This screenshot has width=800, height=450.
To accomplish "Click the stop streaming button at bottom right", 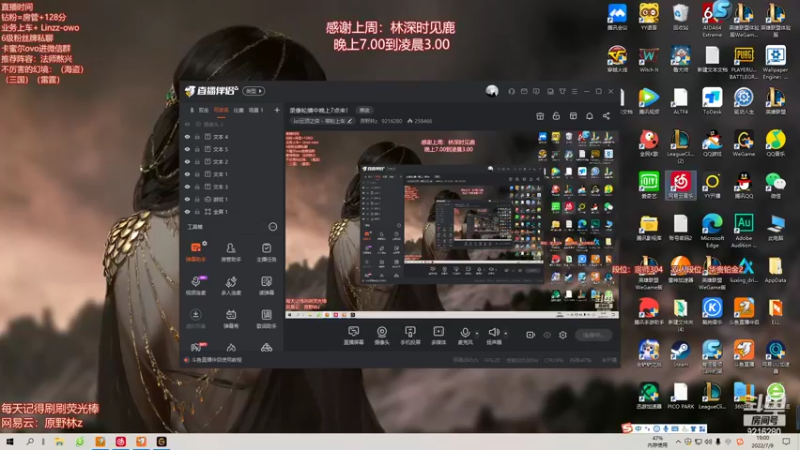I will (x=593, y=335).
